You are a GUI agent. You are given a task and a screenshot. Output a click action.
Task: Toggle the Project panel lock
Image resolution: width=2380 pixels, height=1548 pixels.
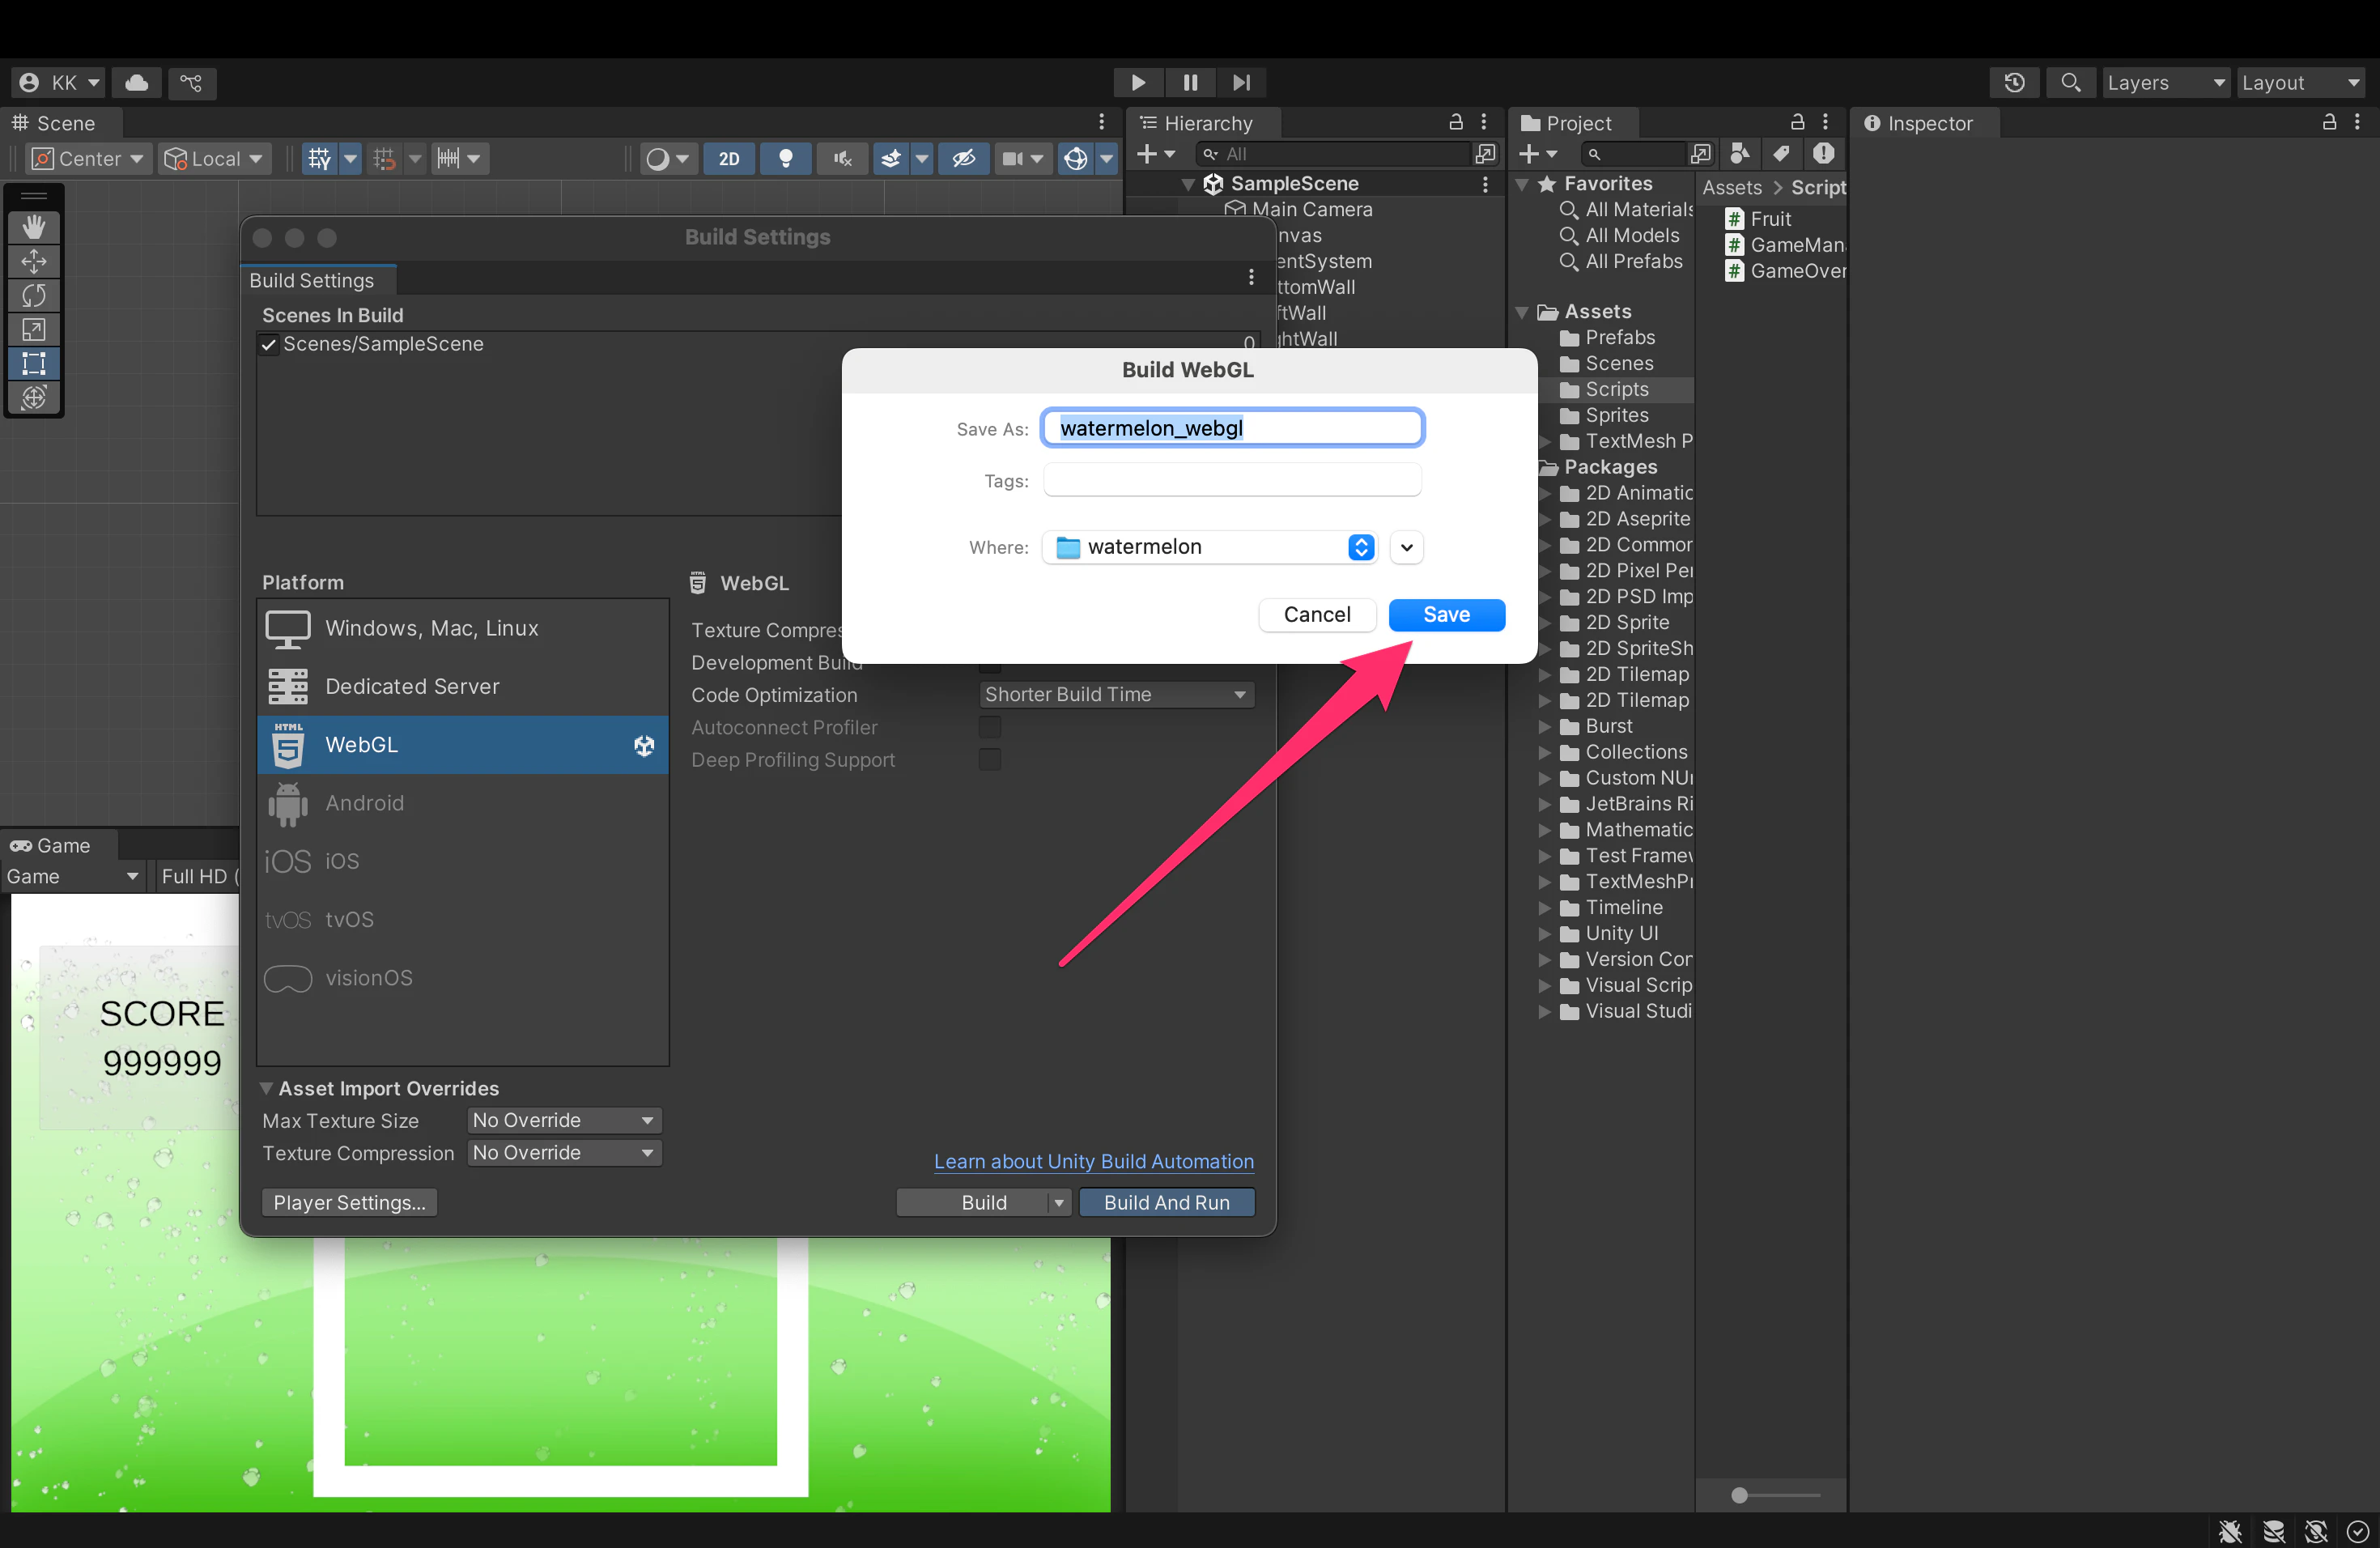coord(1797,122)
